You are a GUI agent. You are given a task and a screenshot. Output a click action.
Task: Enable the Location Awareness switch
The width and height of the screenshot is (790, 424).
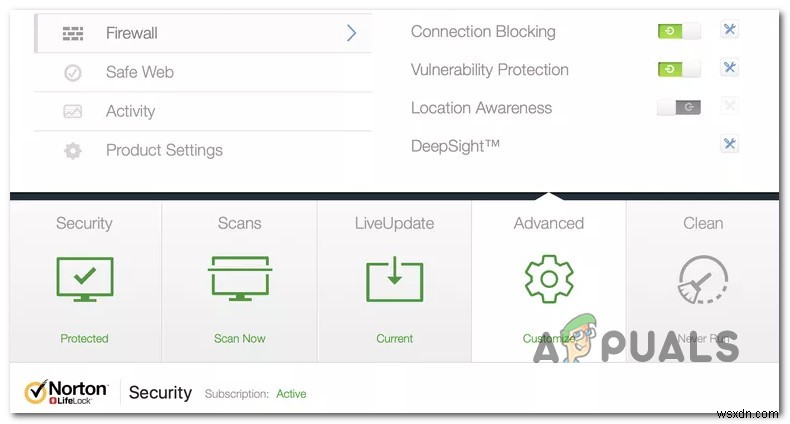679,107
